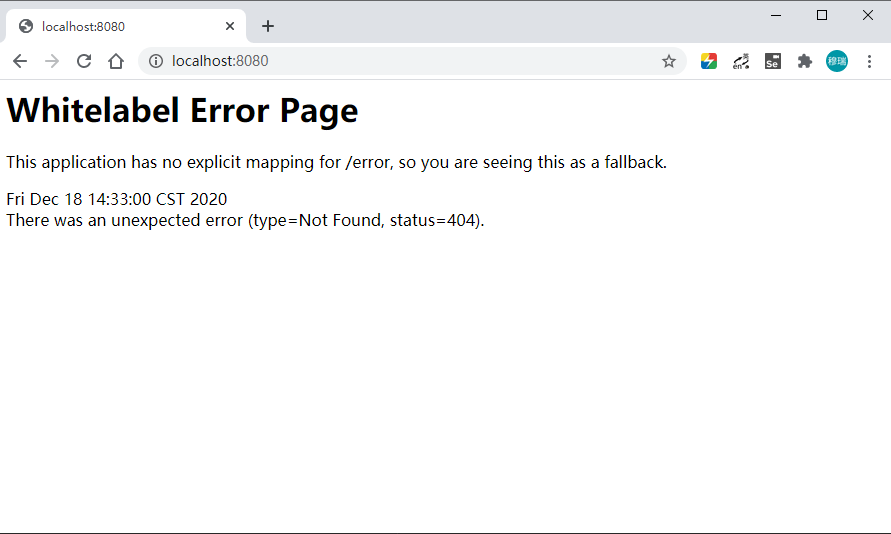
Task: Open a new tab
Action: [268, 26]
